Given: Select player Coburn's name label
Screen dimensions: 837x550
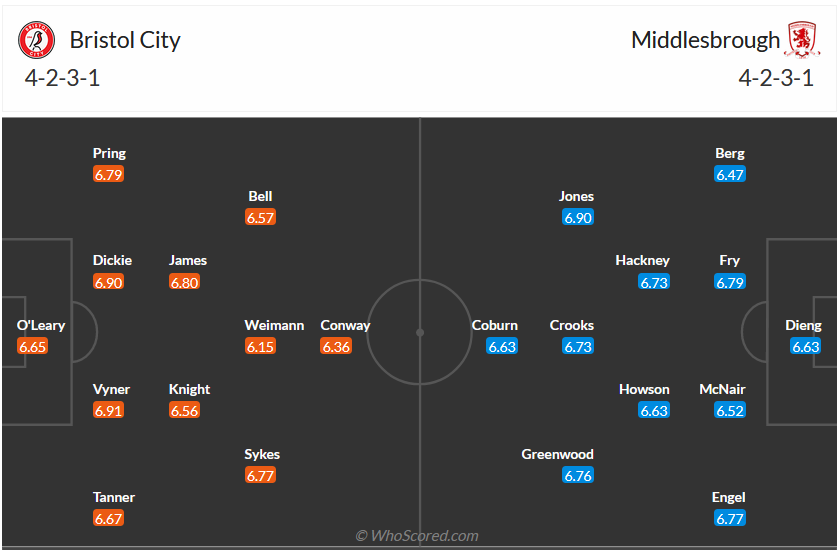Looking at the screenshot, I should (495, 325).
